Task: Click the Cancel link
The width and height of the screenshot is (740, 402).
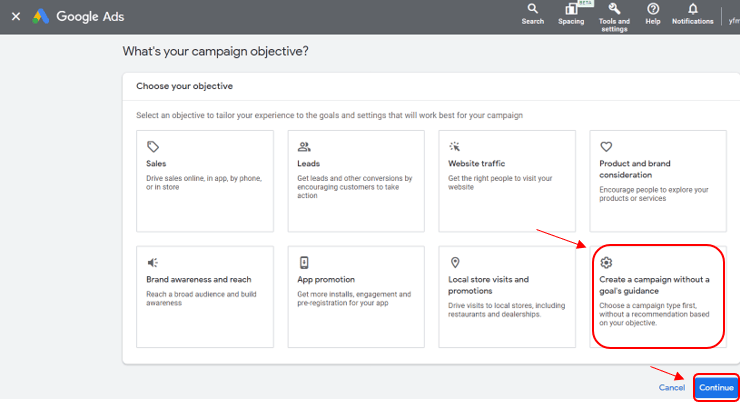Action: pyautogui.click(x=671, y=387)
